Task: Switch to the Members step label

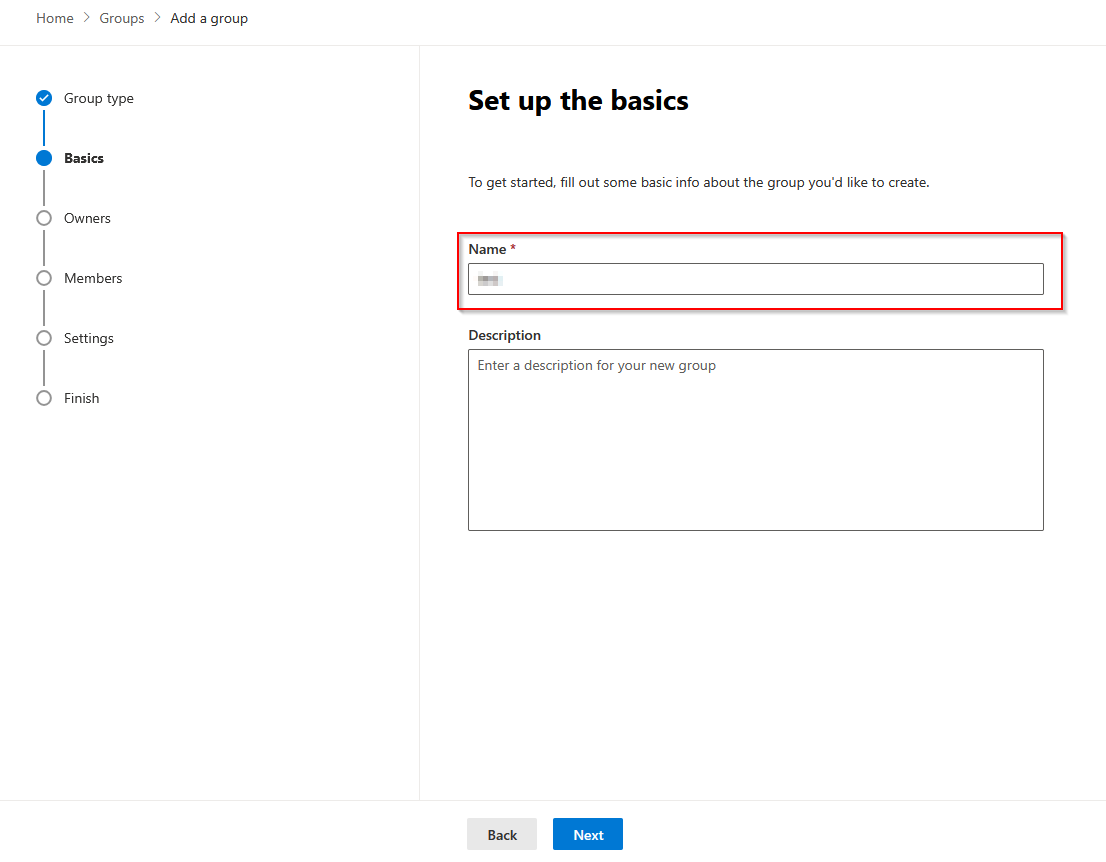Action: click(93, 278)
